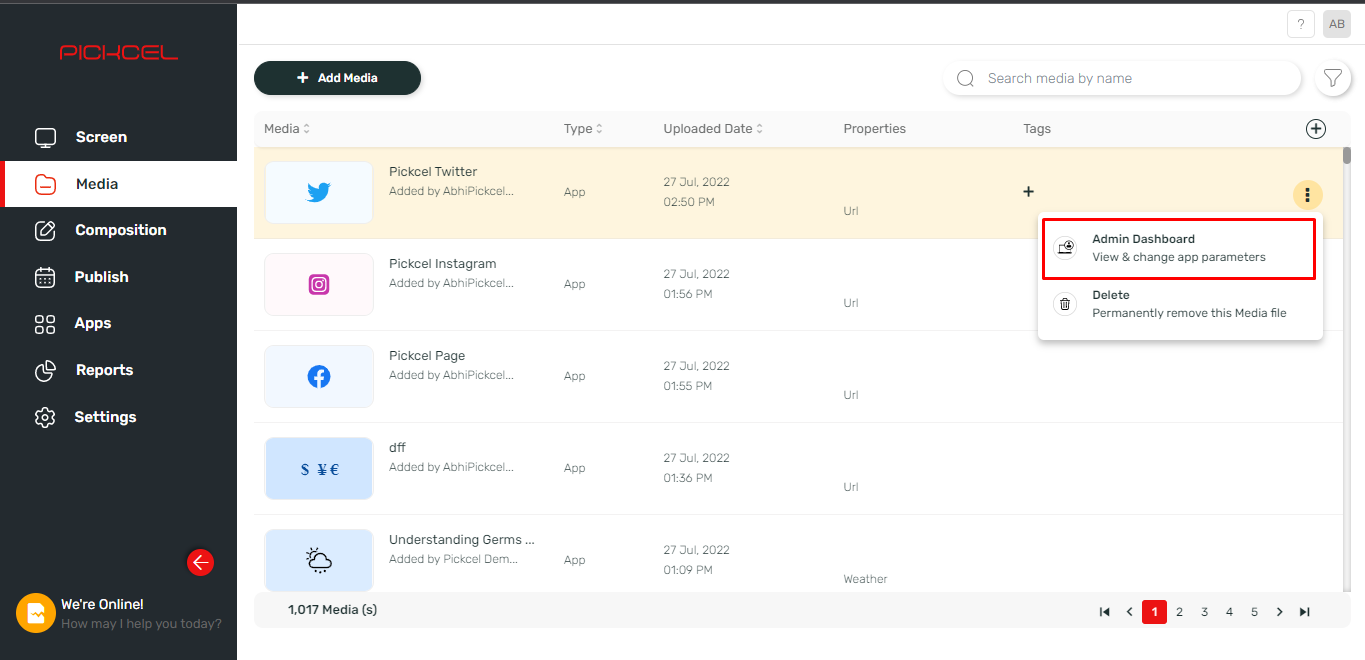Select the Publish icon in the sidebar
Viewport: 1365px width, 660px height.
[x=46, y=277]
